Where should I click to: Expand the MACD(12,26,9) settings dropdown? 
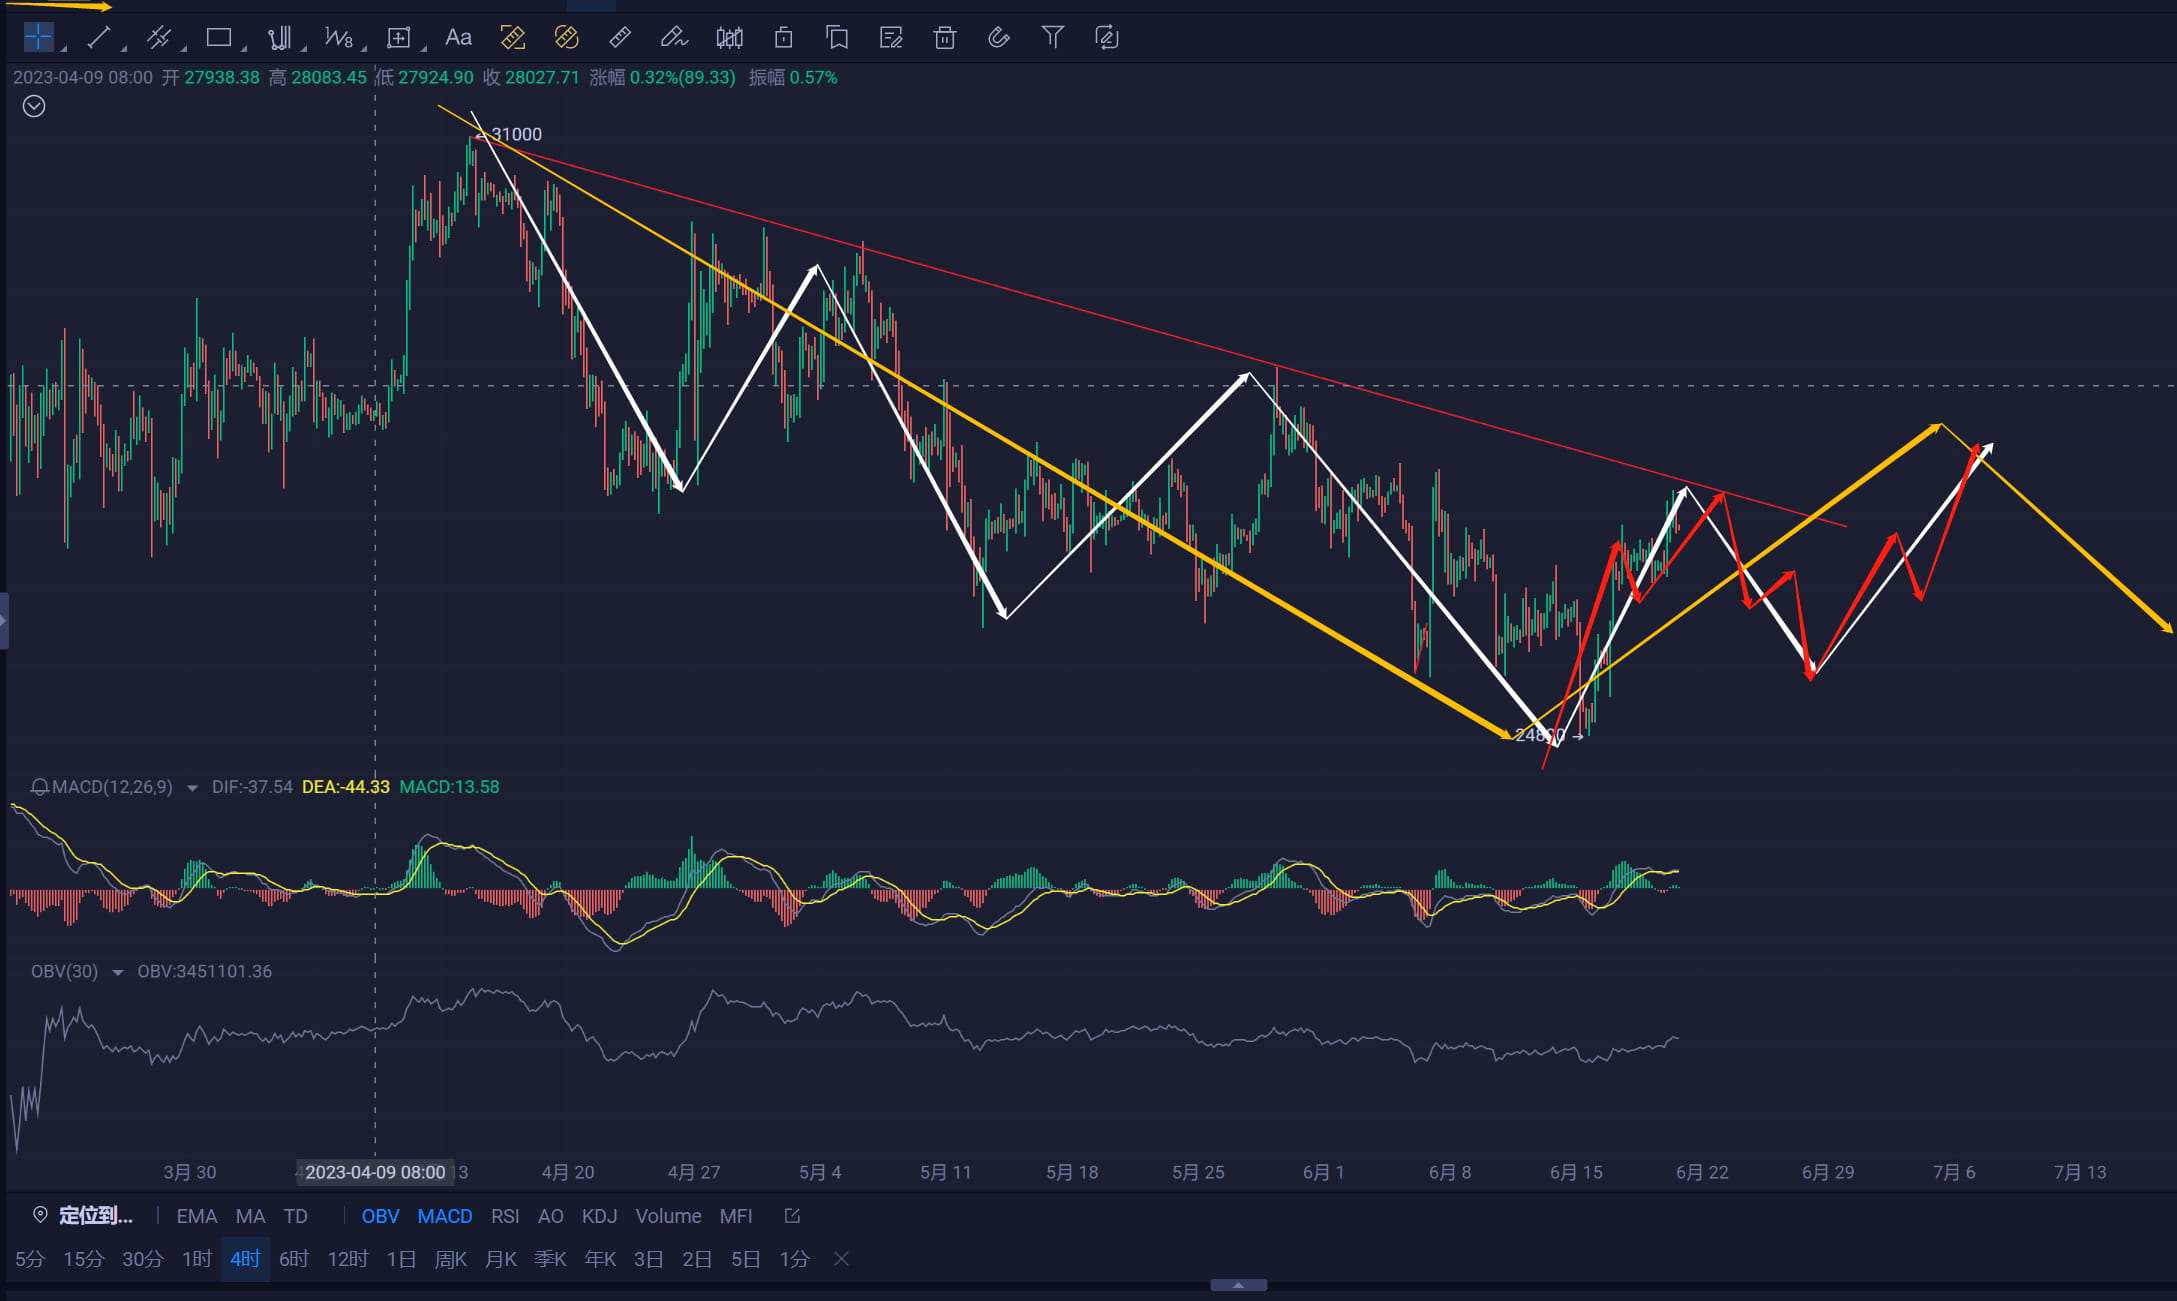tap(192, 788)
